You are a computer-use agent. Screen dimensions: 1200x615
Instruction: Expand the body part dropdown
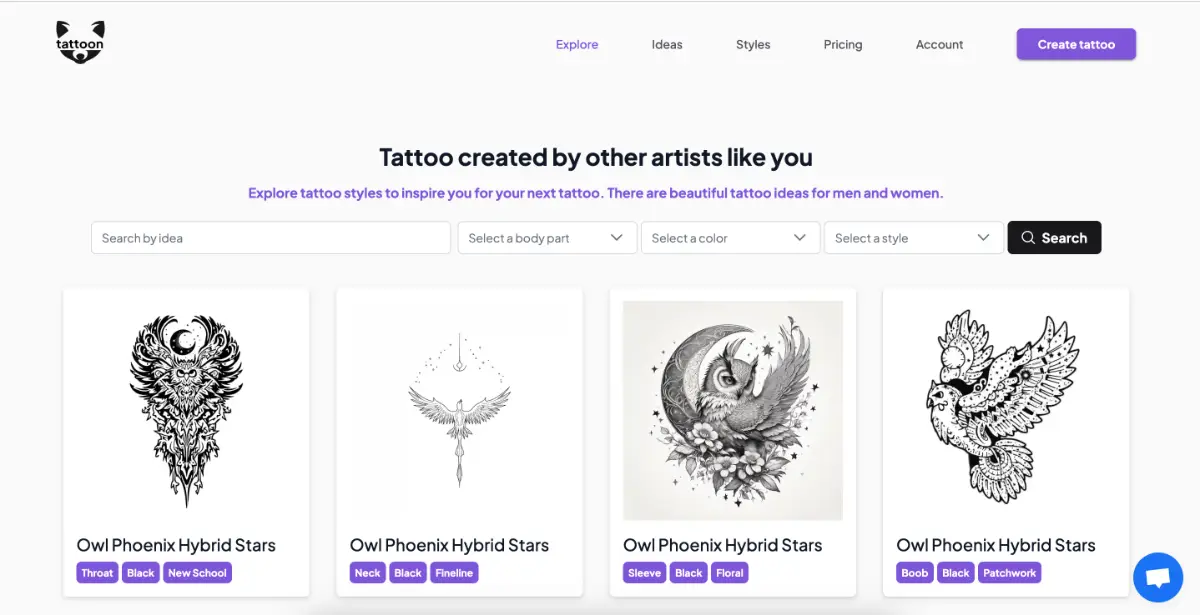(547, 238)
